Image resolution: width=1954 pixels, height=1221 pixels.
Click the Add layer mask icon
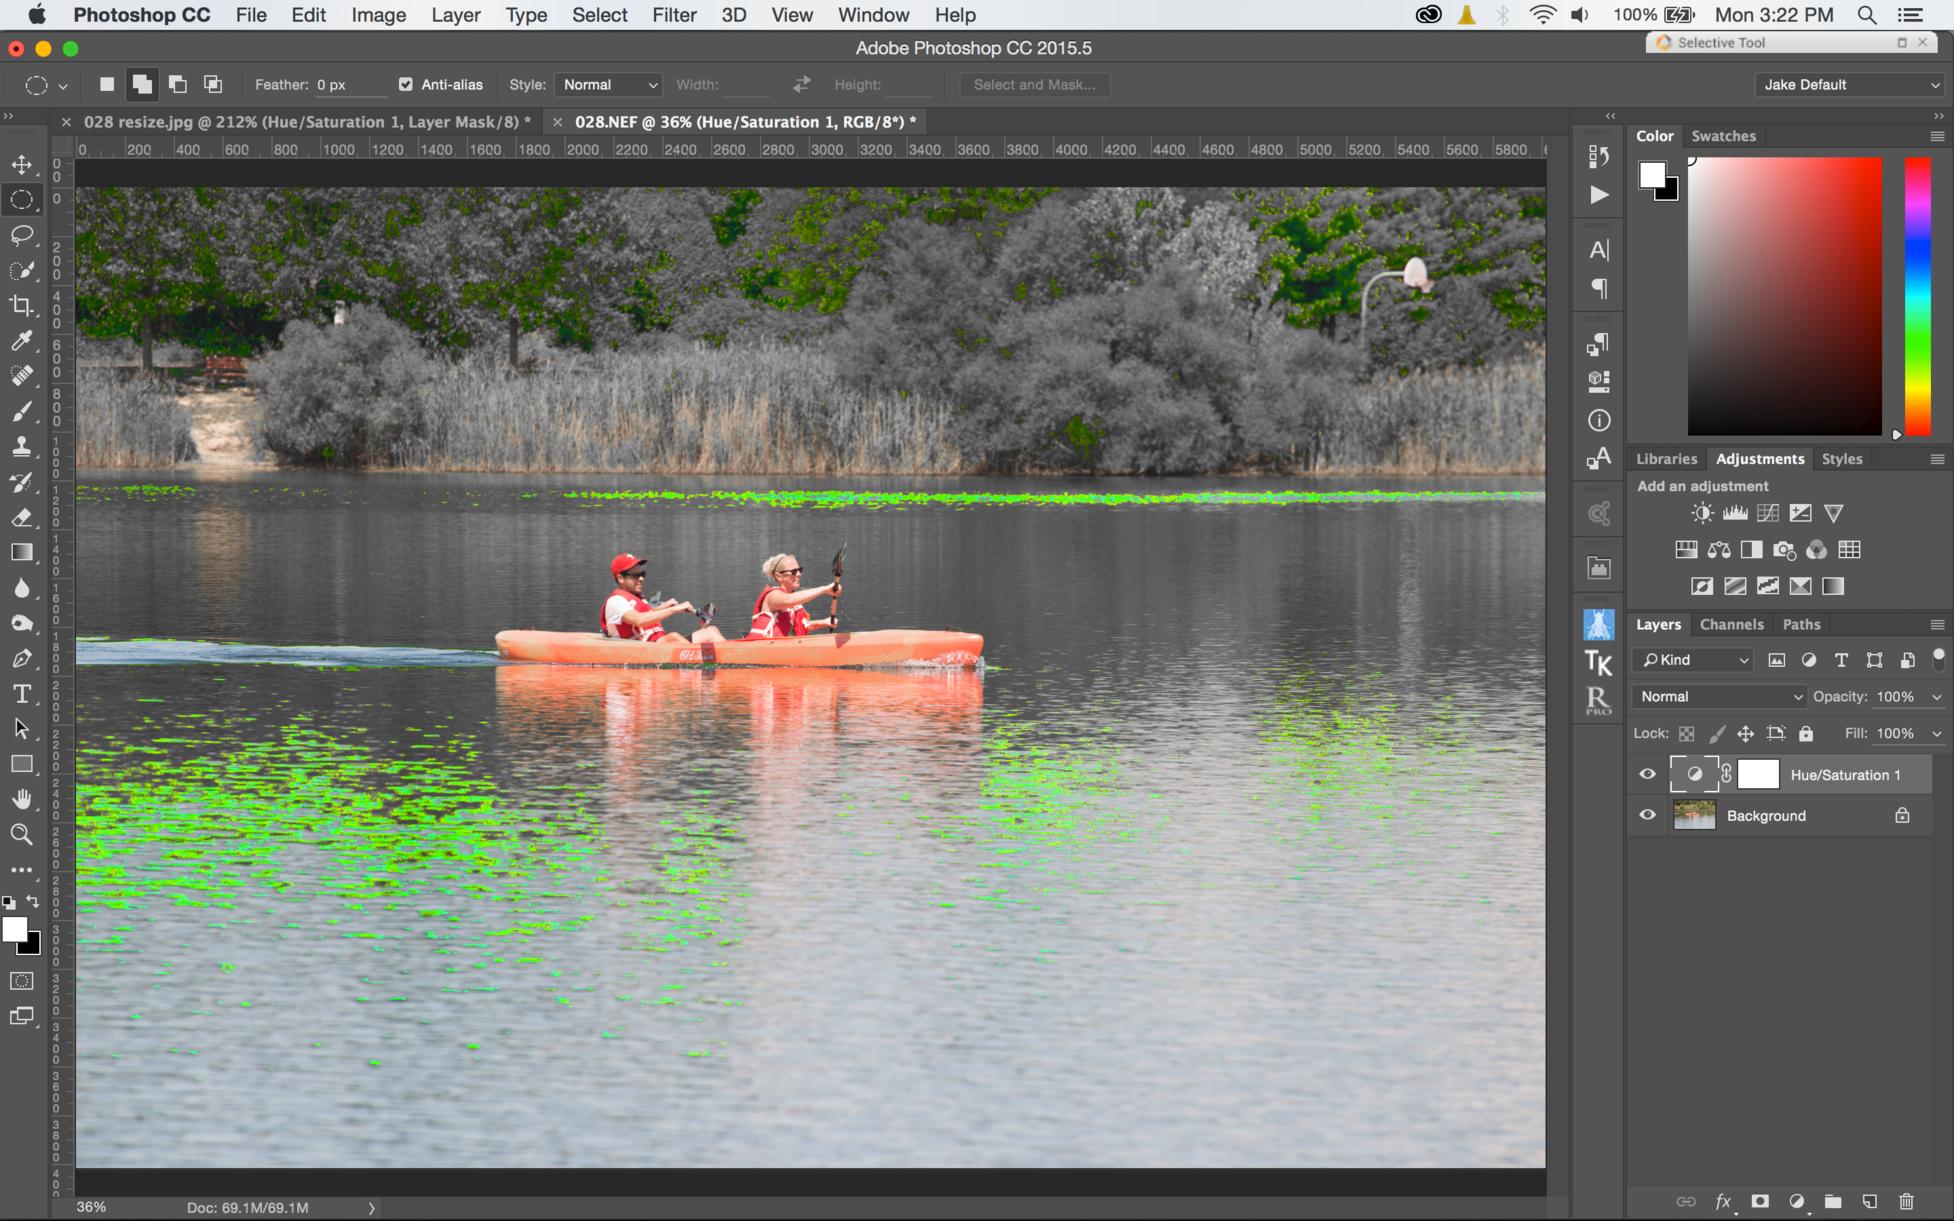point(1760,1201)
